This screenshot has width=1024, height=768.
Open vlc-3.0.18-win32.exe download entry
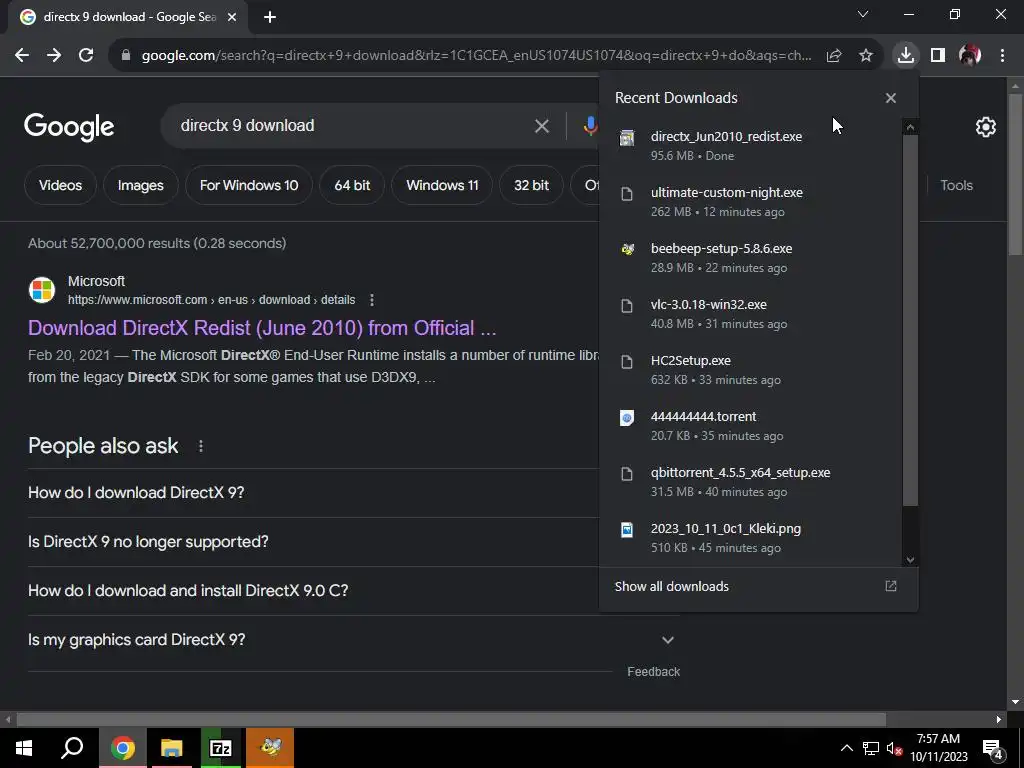[x=751, y=314]
